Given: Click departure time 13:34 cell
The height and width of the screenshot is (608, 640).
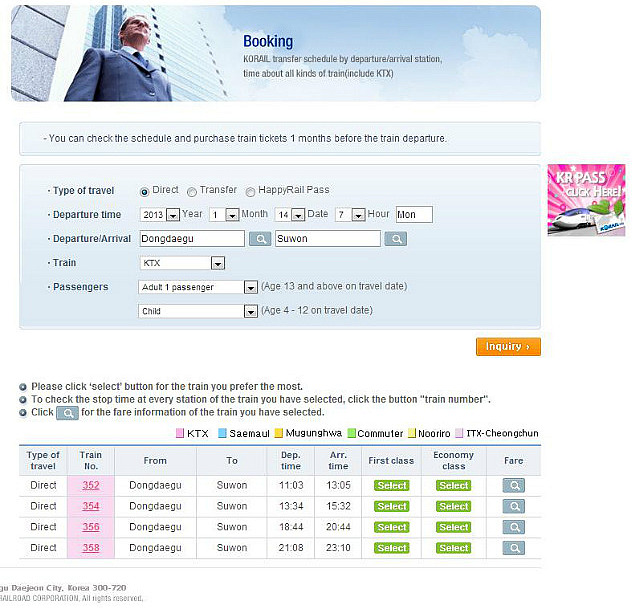Looking at the screenshot, I should point(291,506).
